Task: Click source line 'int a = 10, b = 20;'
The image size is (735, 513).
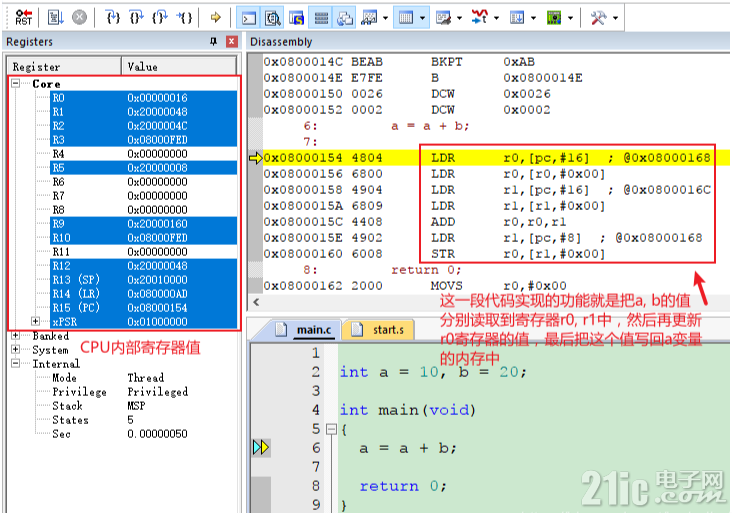Action: click(433, 372)
